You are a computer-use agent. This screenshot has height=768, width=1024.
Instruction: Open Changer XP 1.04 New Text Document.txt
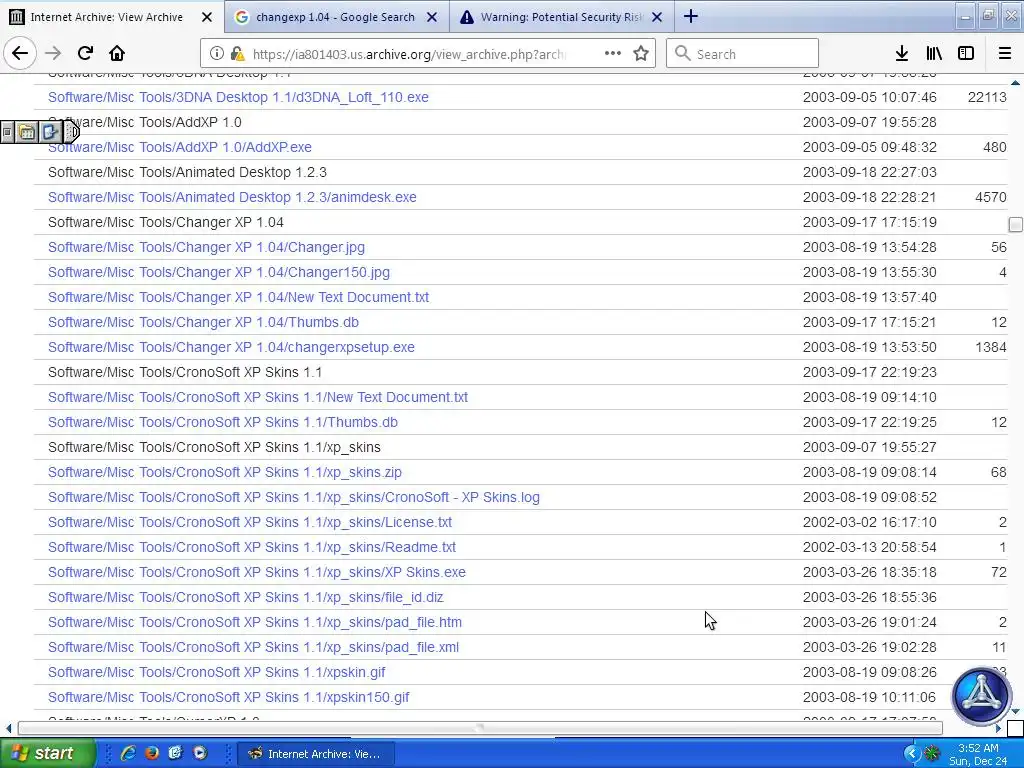point(238,297)
